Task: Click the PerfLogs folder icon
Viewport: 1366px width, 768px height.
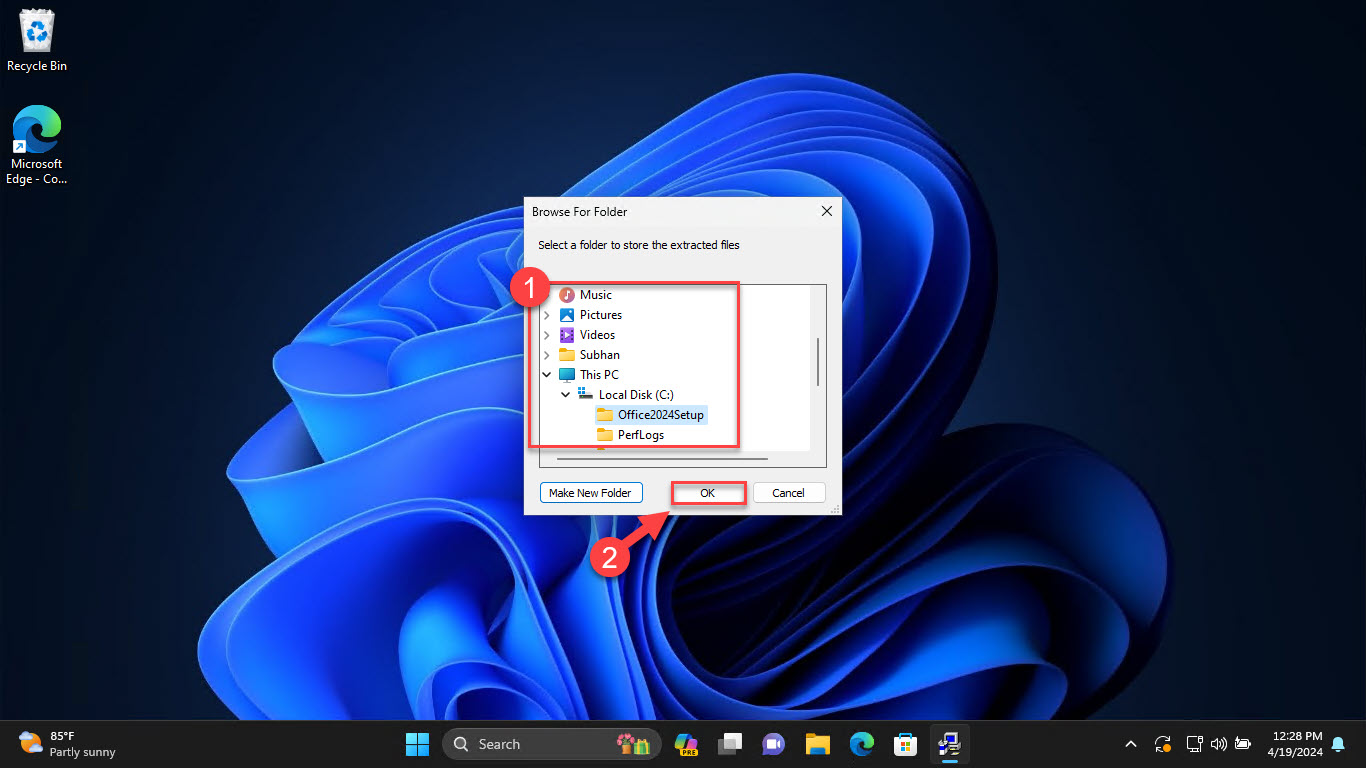Action: pyautogui.click(x=605, y=434)
